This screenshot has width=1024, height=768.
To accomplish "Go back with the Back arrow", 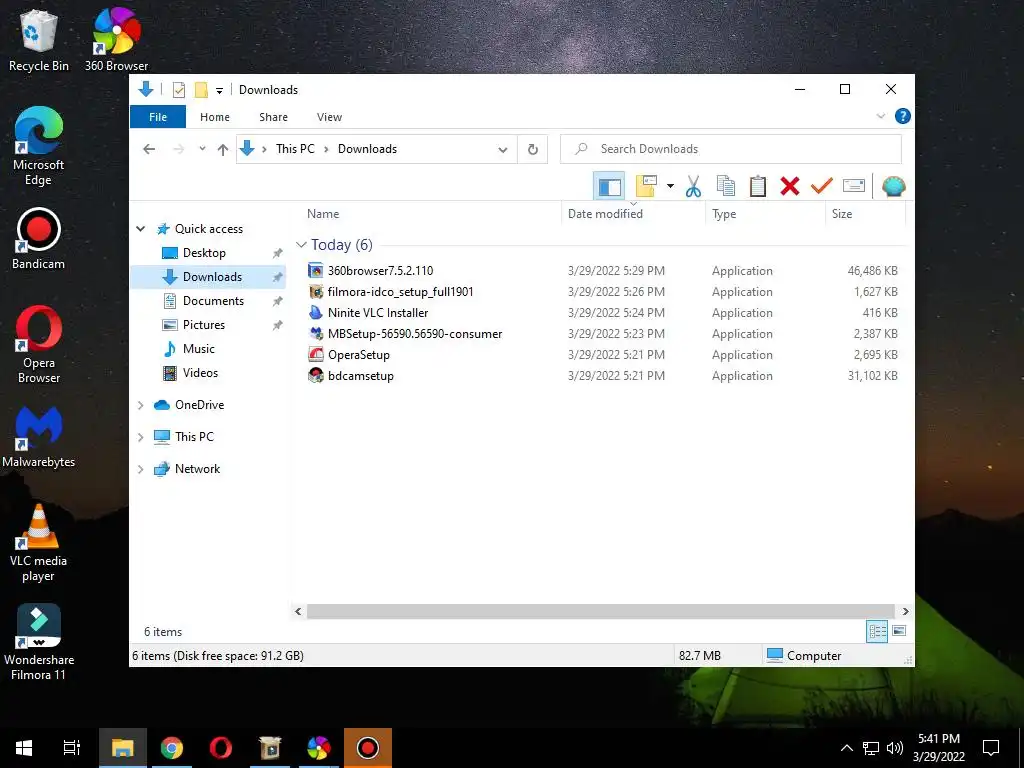I will (149, 149).
